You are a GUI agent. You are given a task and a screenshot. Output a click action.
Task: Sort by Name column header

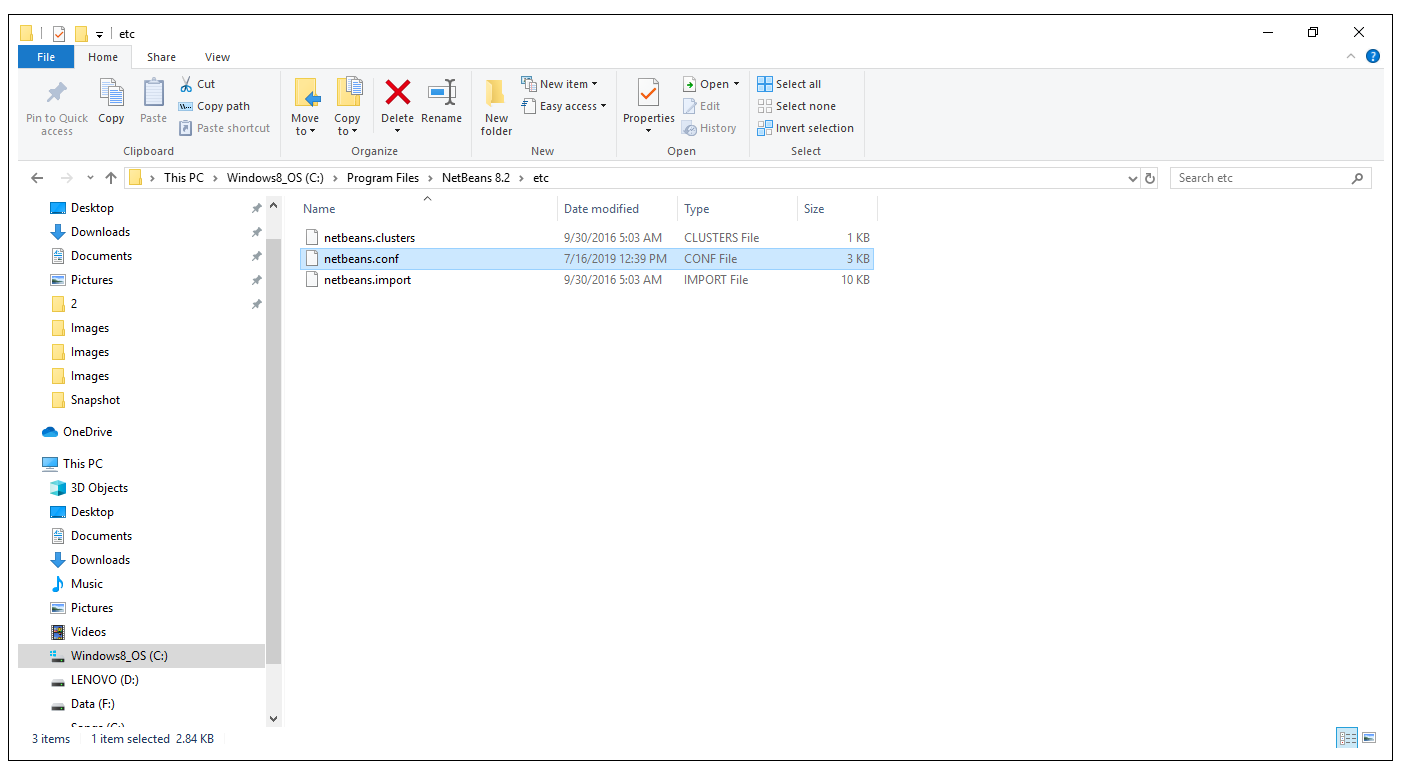428,209
